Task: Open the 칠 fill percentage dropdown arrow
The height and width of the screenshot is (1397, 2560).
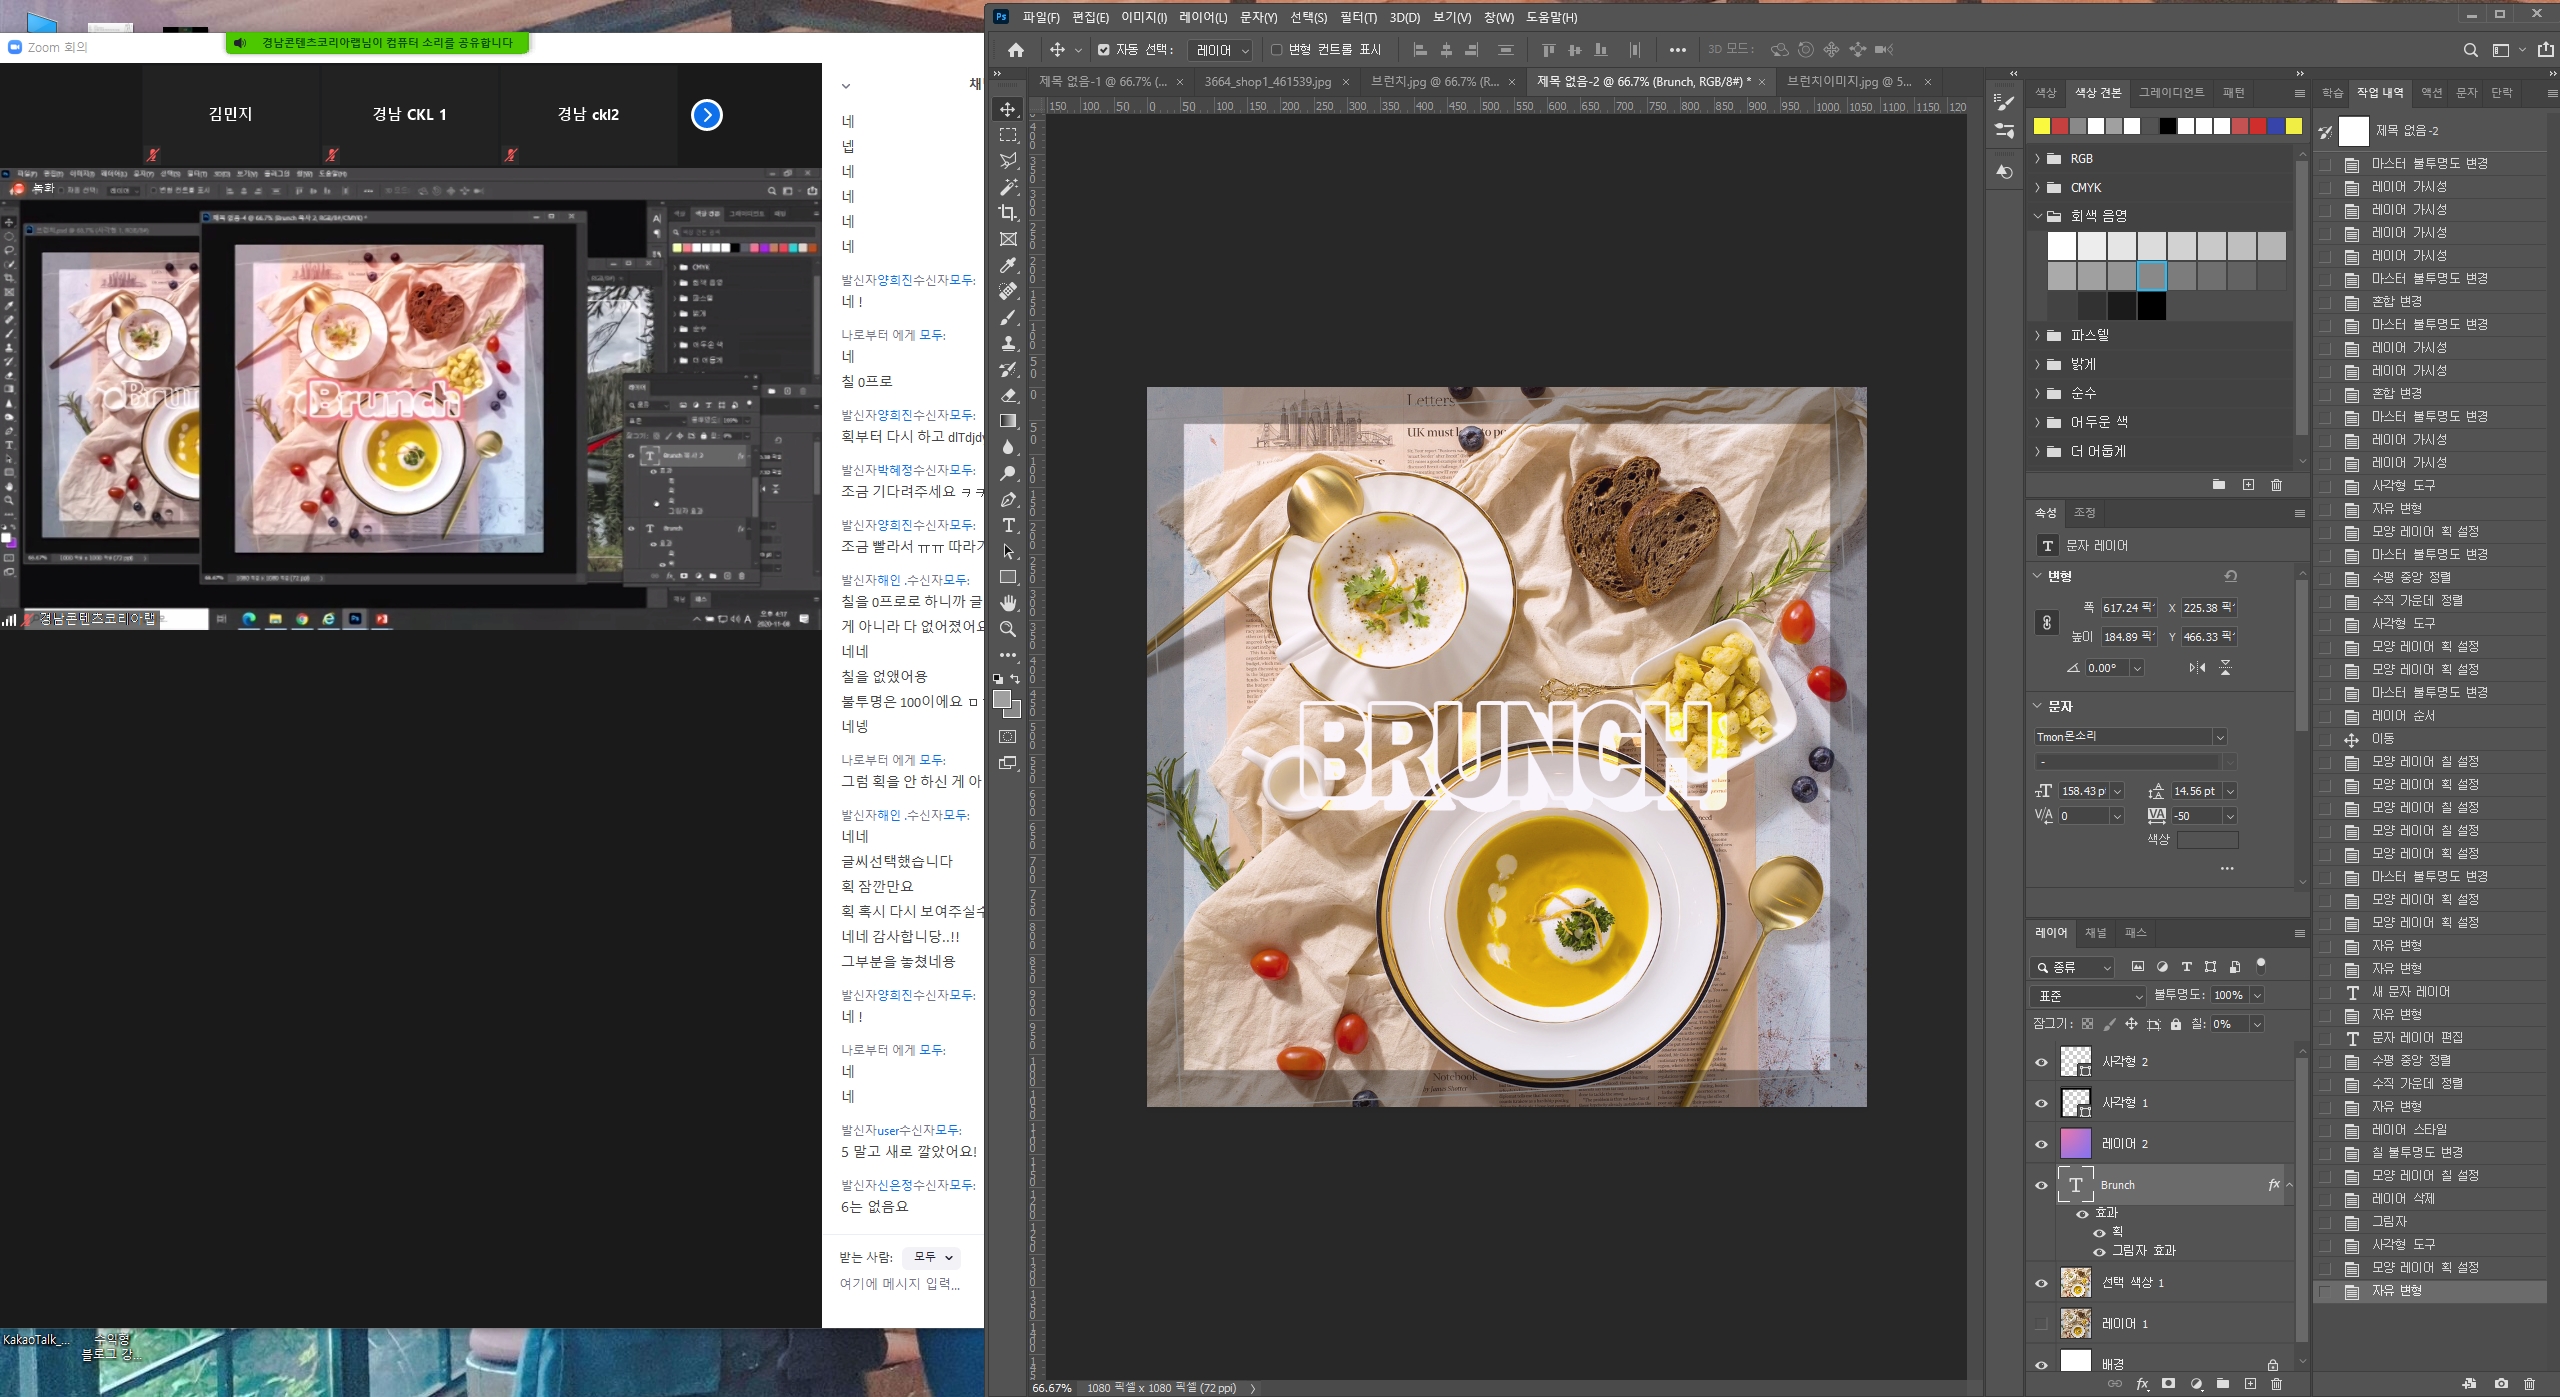Action: [x=2257, y=1024]
